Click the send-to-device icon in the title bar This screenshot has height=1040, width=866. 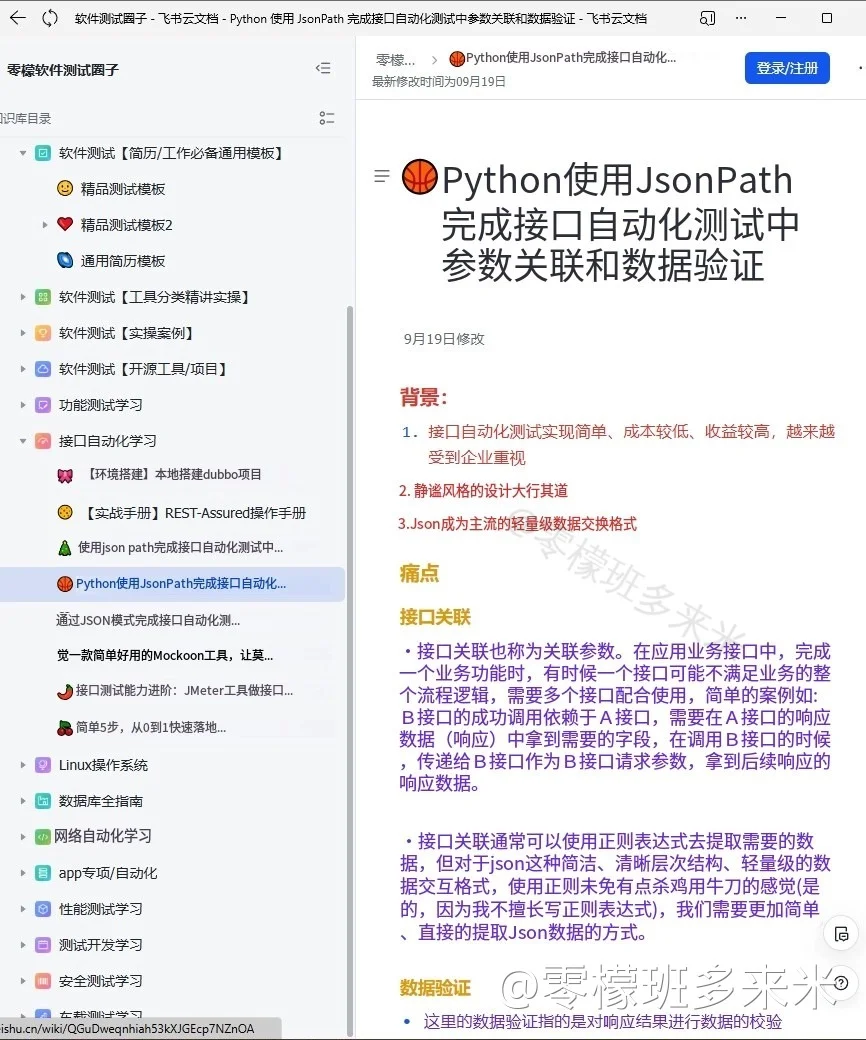[707, 16]
